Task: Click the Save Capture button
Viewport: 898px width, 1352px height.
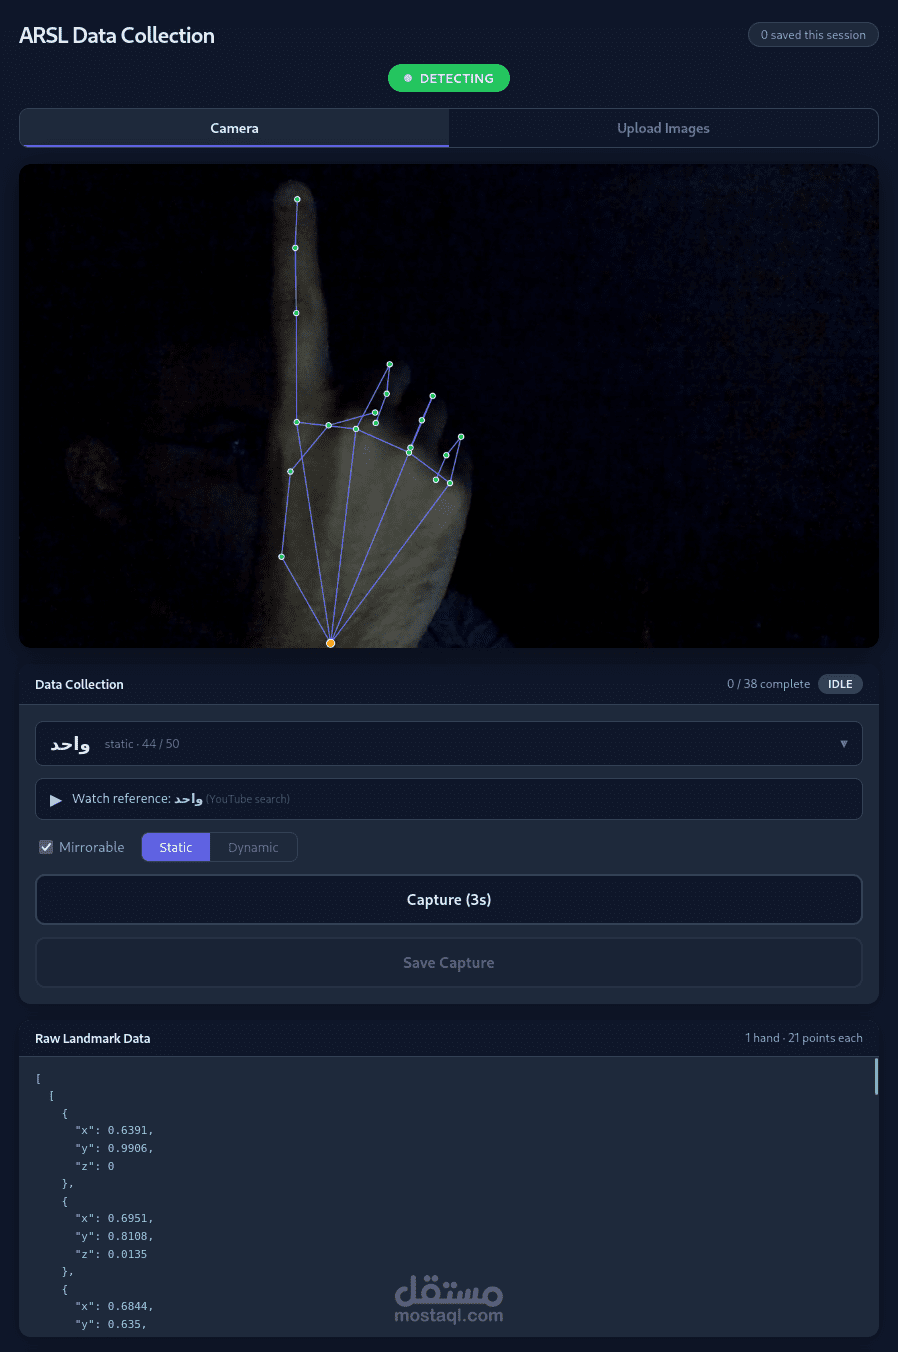Action: [449, 963]
